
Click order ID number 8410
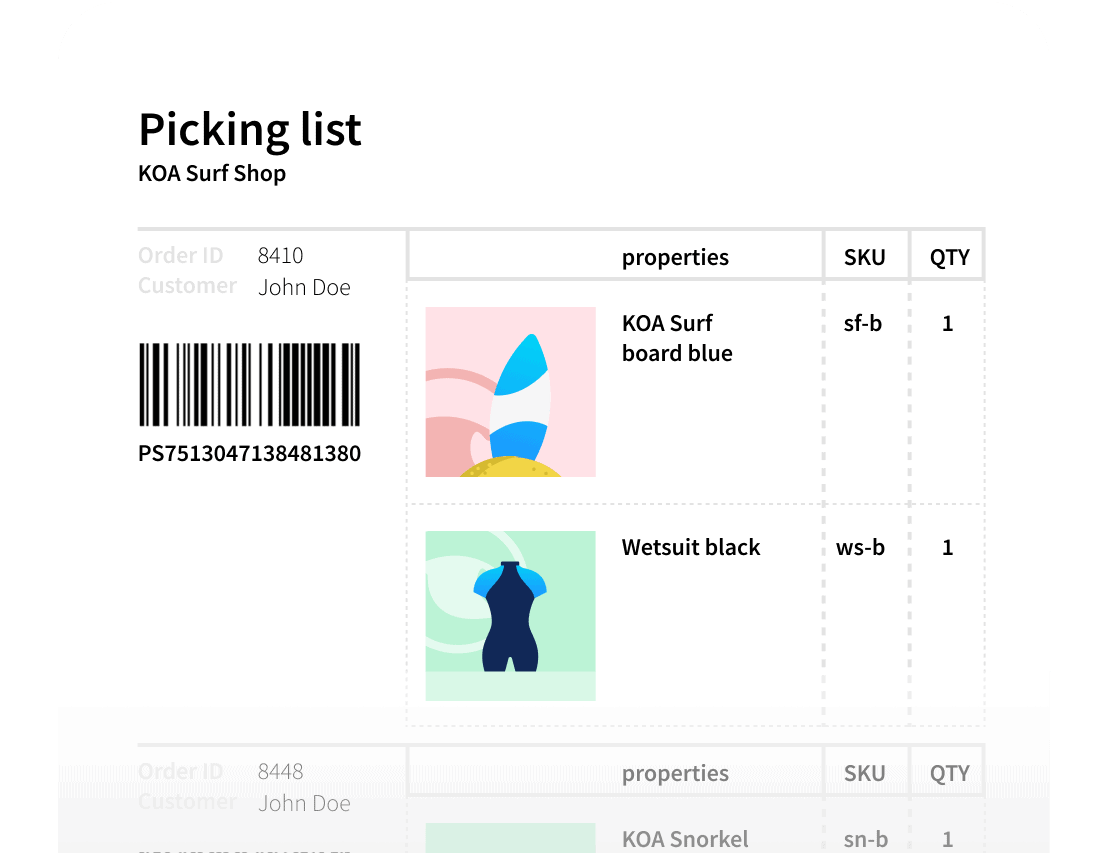(x=280, y=256)
